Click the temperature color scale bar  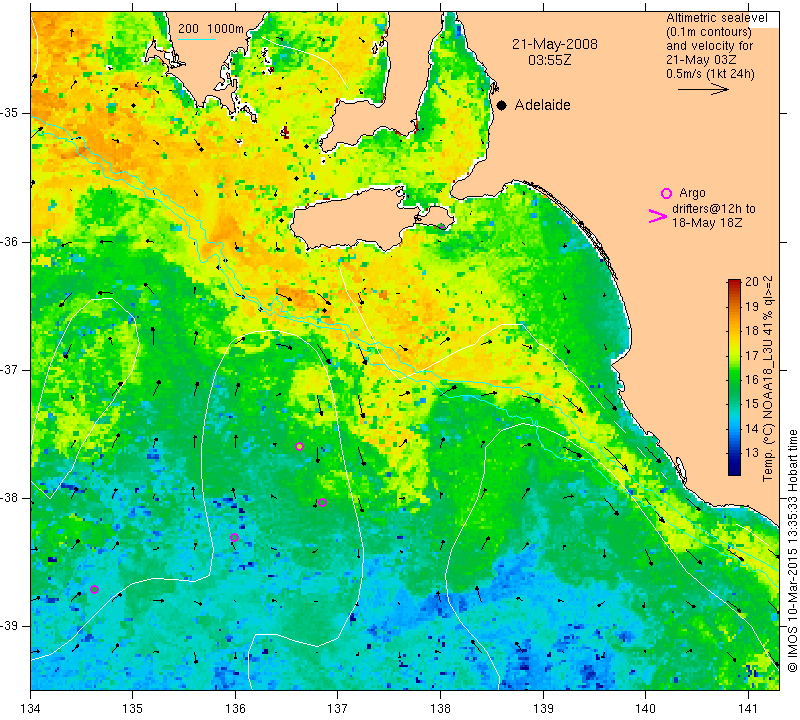click(734, 377)
